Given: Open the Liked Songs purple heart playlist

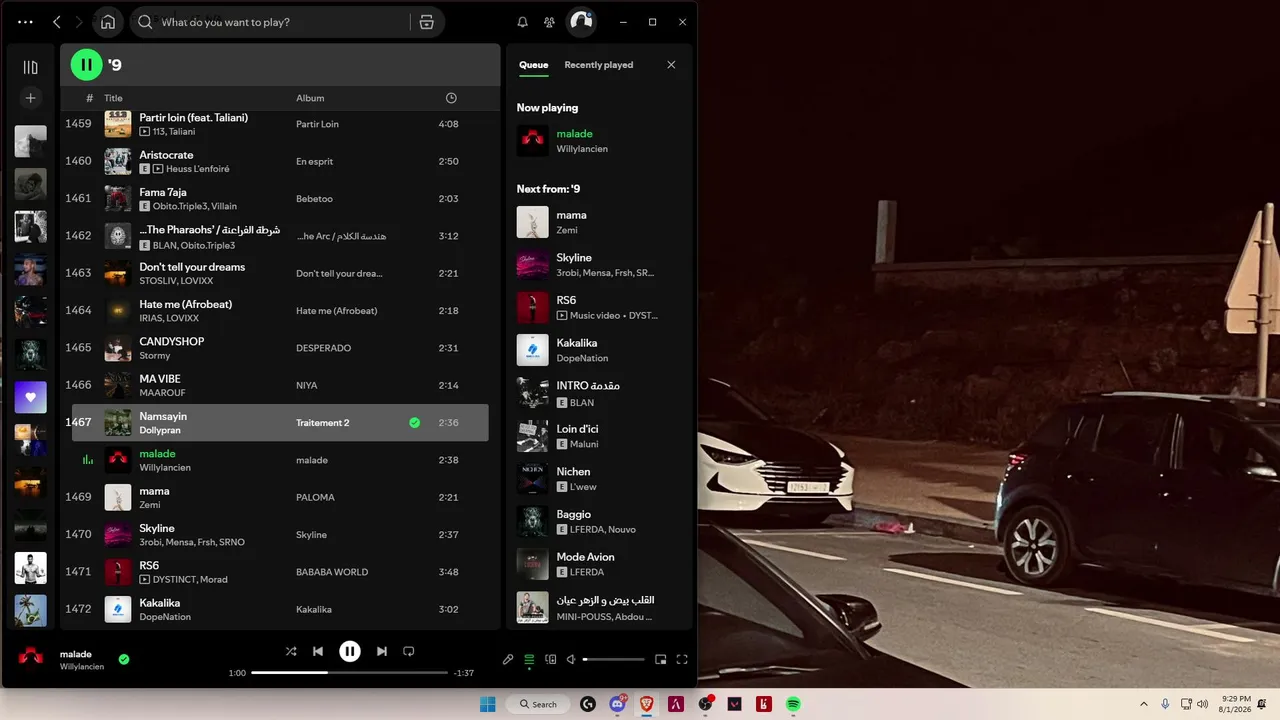Looking at the screenshot, I should coord(31,397).
